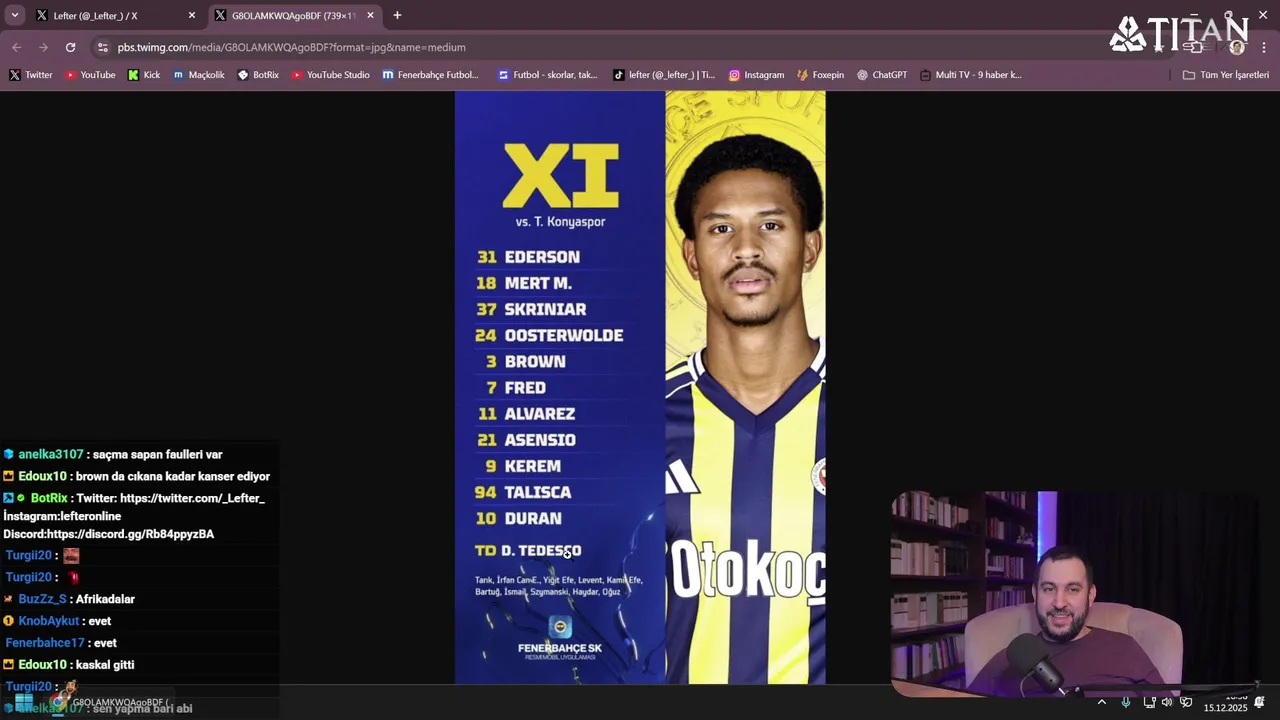
Task: Open the volume tray icon
Action: pos(1167,702)
